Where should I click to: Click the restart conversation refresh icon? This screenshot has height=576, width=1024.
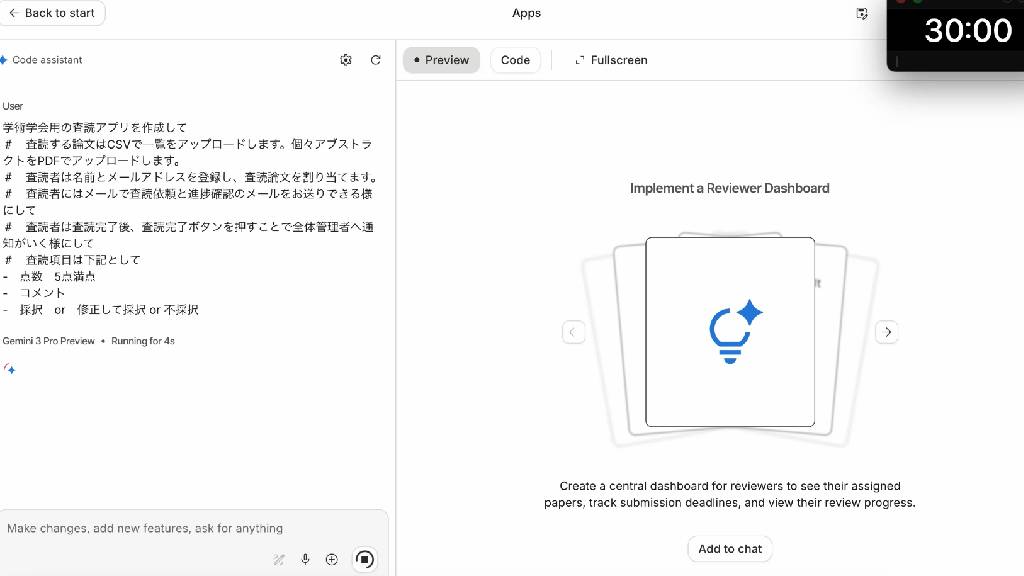[x=376, y=60]
